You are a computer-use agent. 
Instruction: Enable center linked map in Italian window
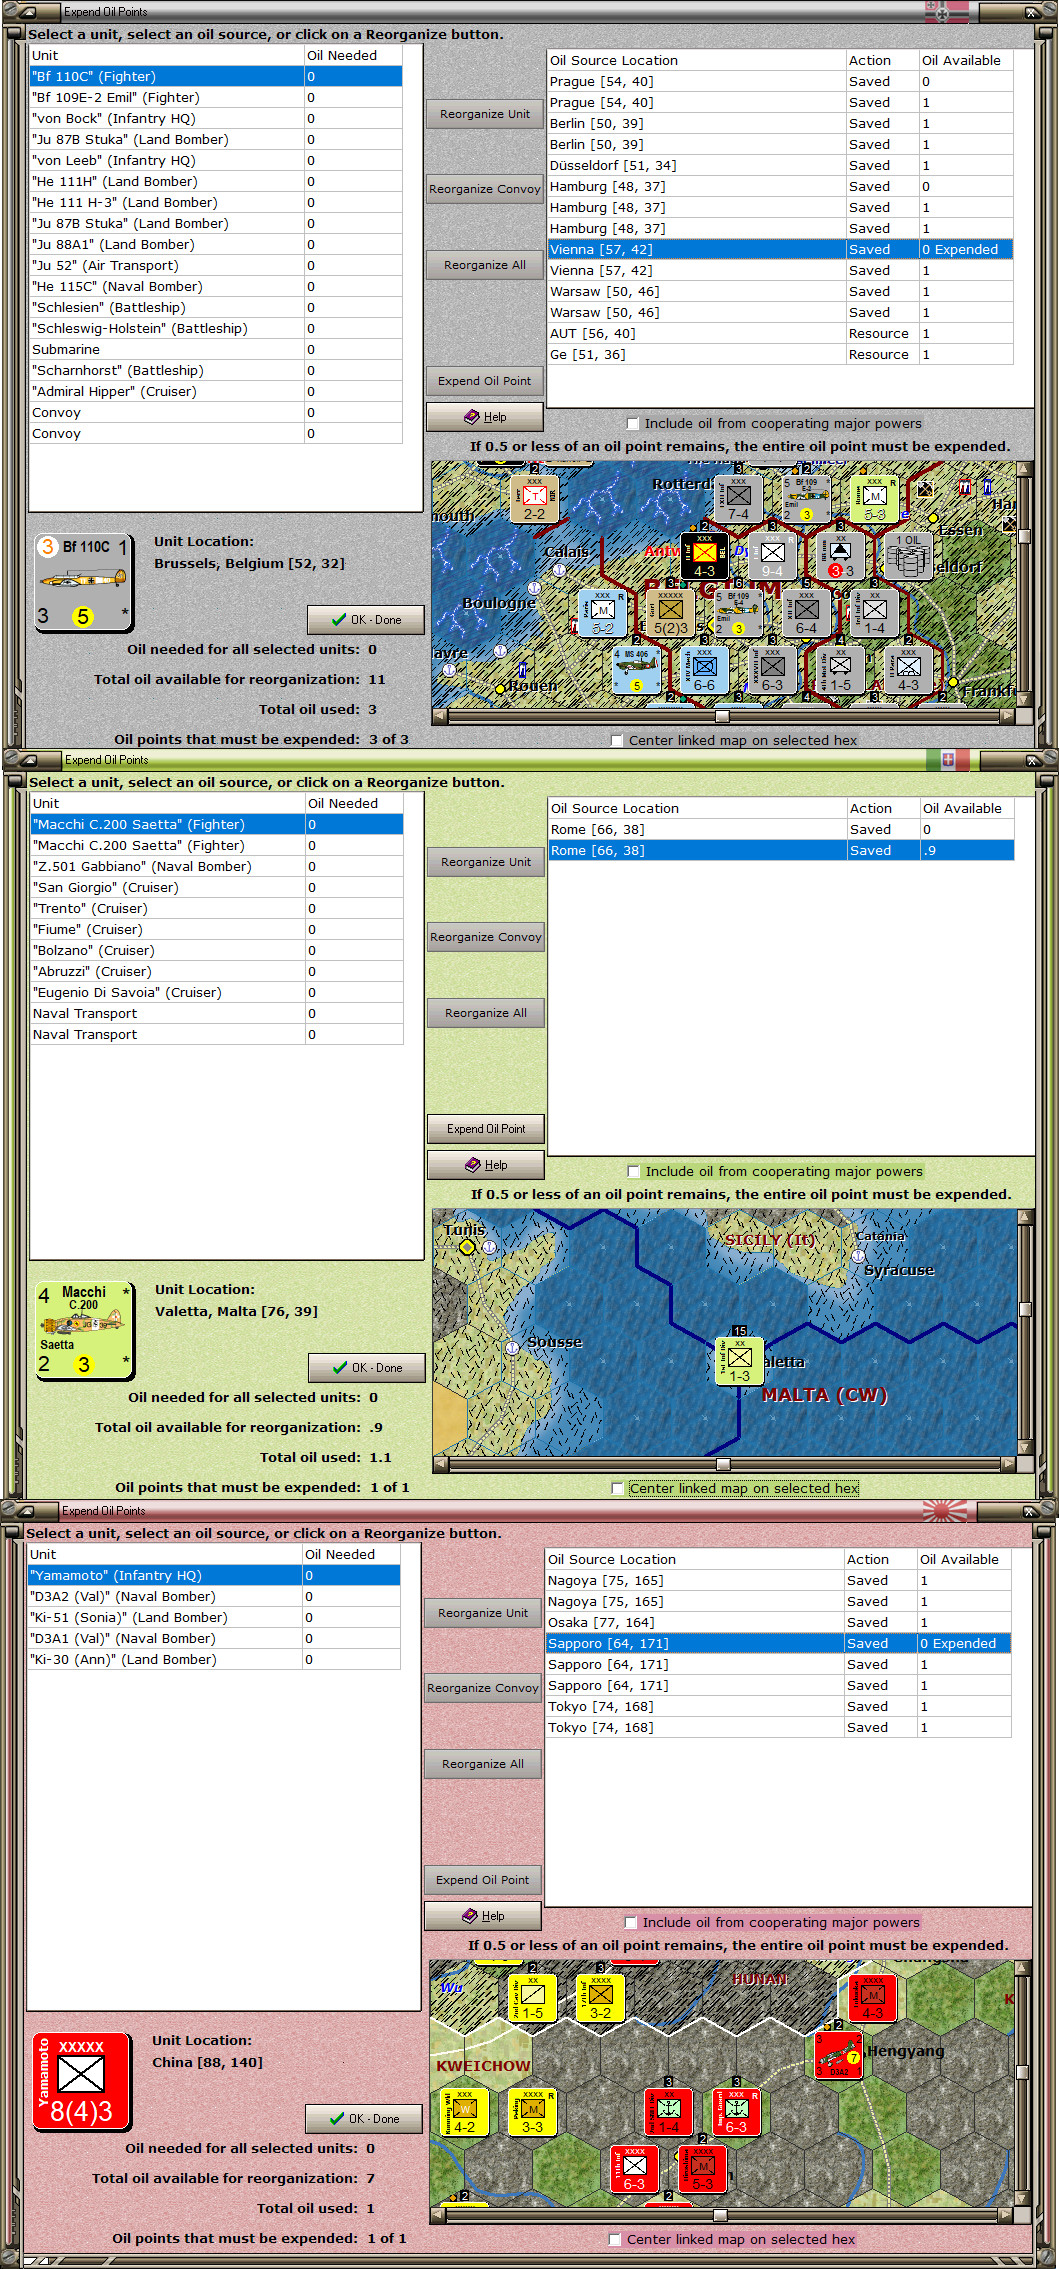[617, 1489]
